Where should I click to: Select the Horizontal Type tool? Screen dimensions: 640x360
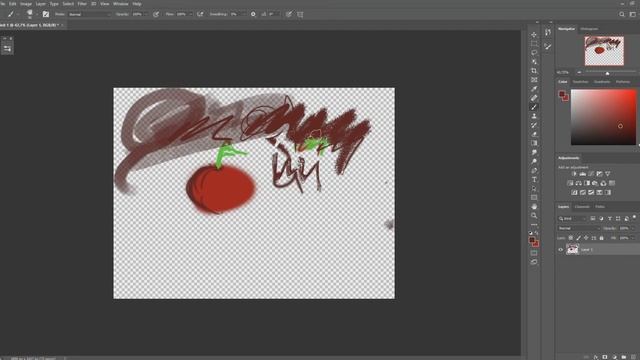[534, 179]
